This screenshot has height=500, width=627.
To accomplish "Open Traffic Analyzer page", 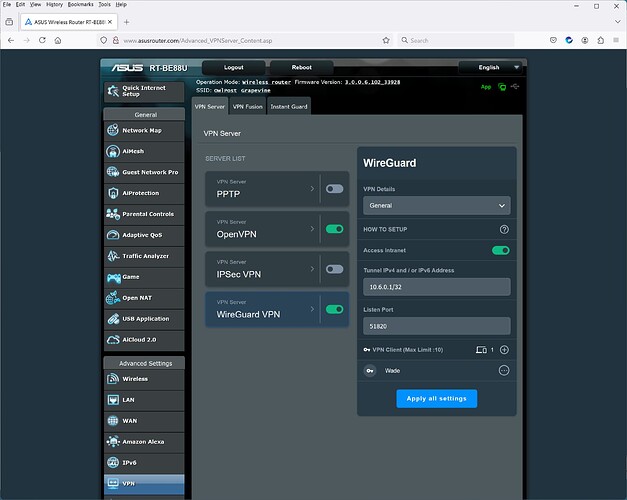I will point(144,256).
